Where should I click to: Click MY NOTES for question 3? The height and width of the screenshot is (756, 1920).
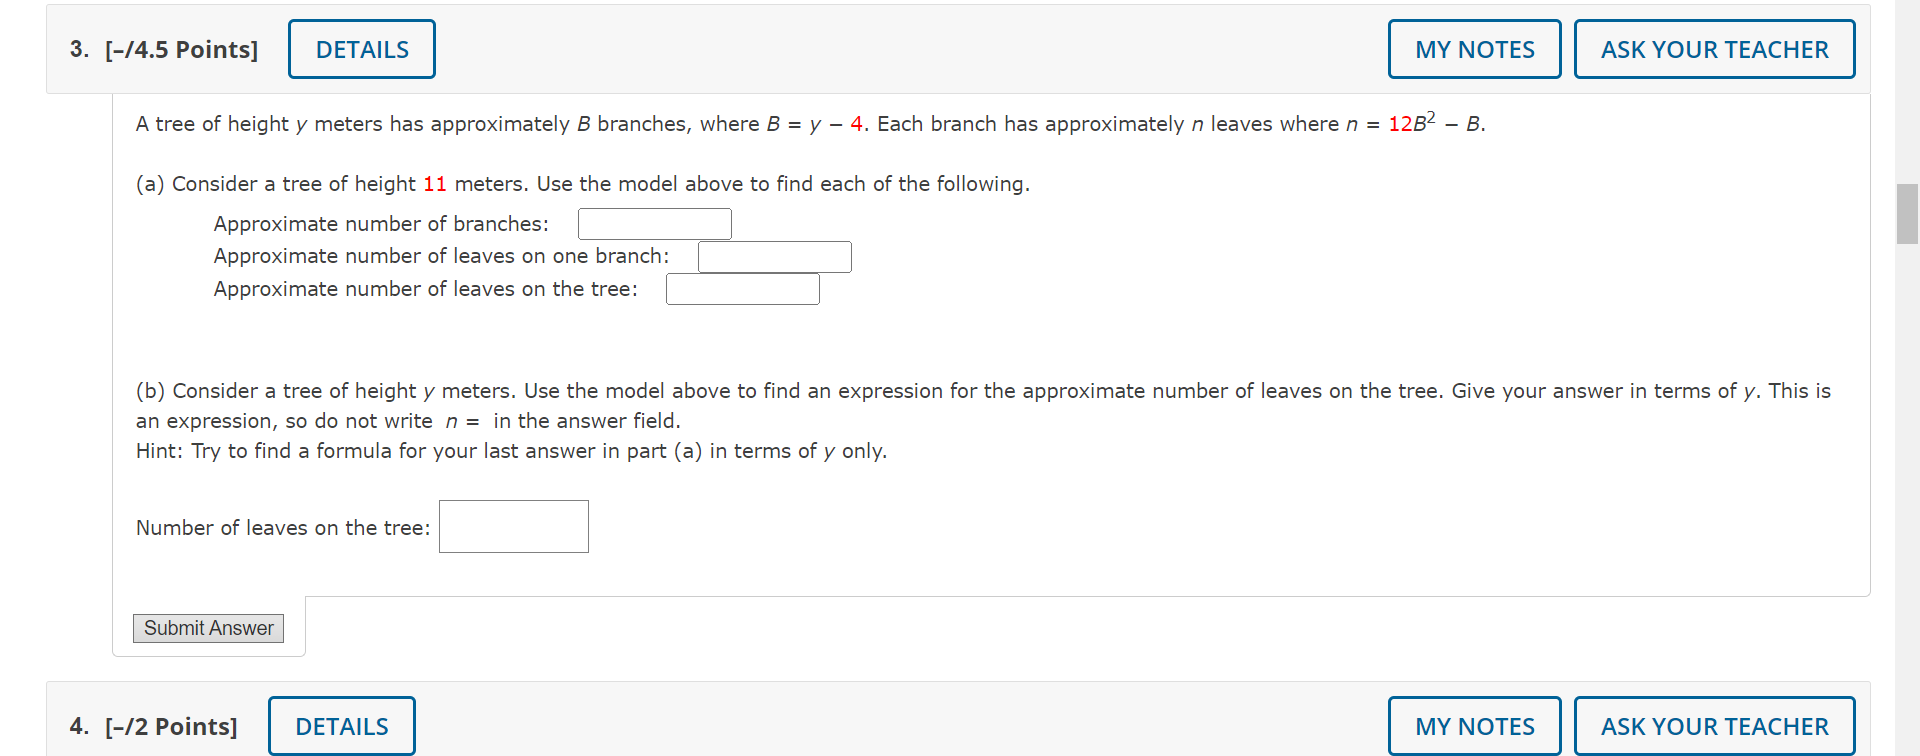[x=1474, y=48]
